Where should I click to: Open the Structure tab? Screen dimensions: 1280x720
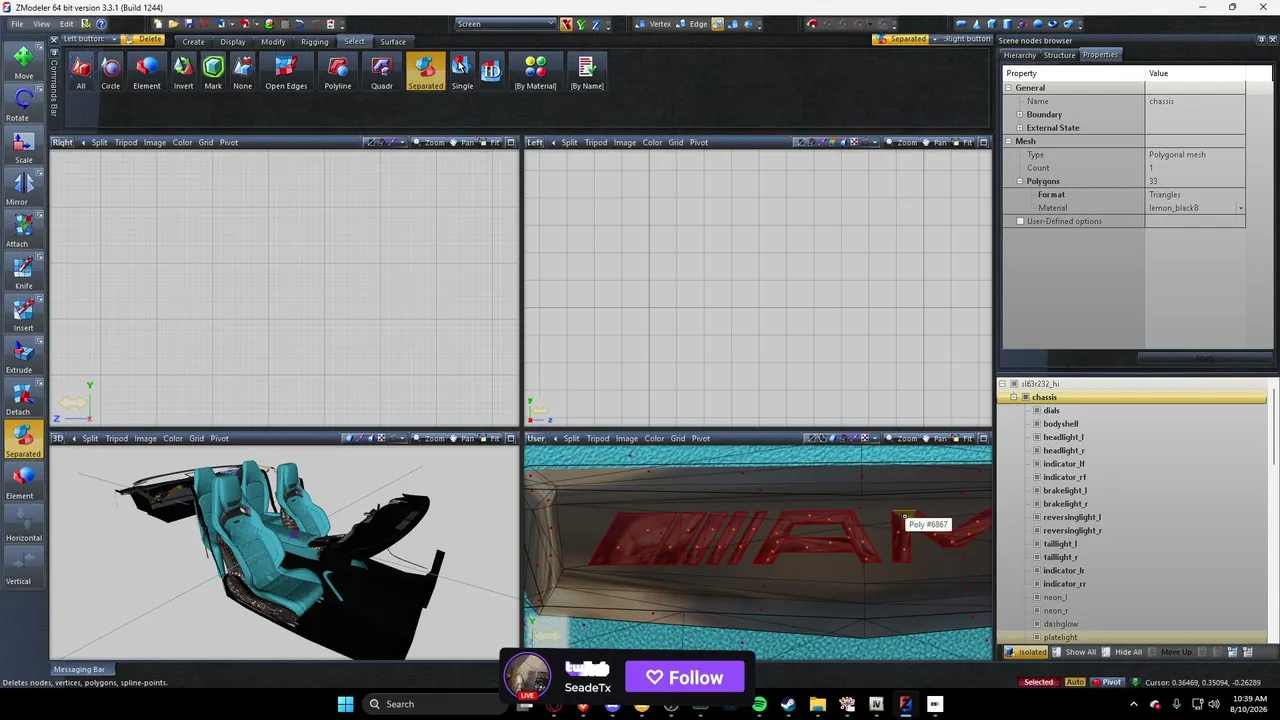pos(1059,55)
